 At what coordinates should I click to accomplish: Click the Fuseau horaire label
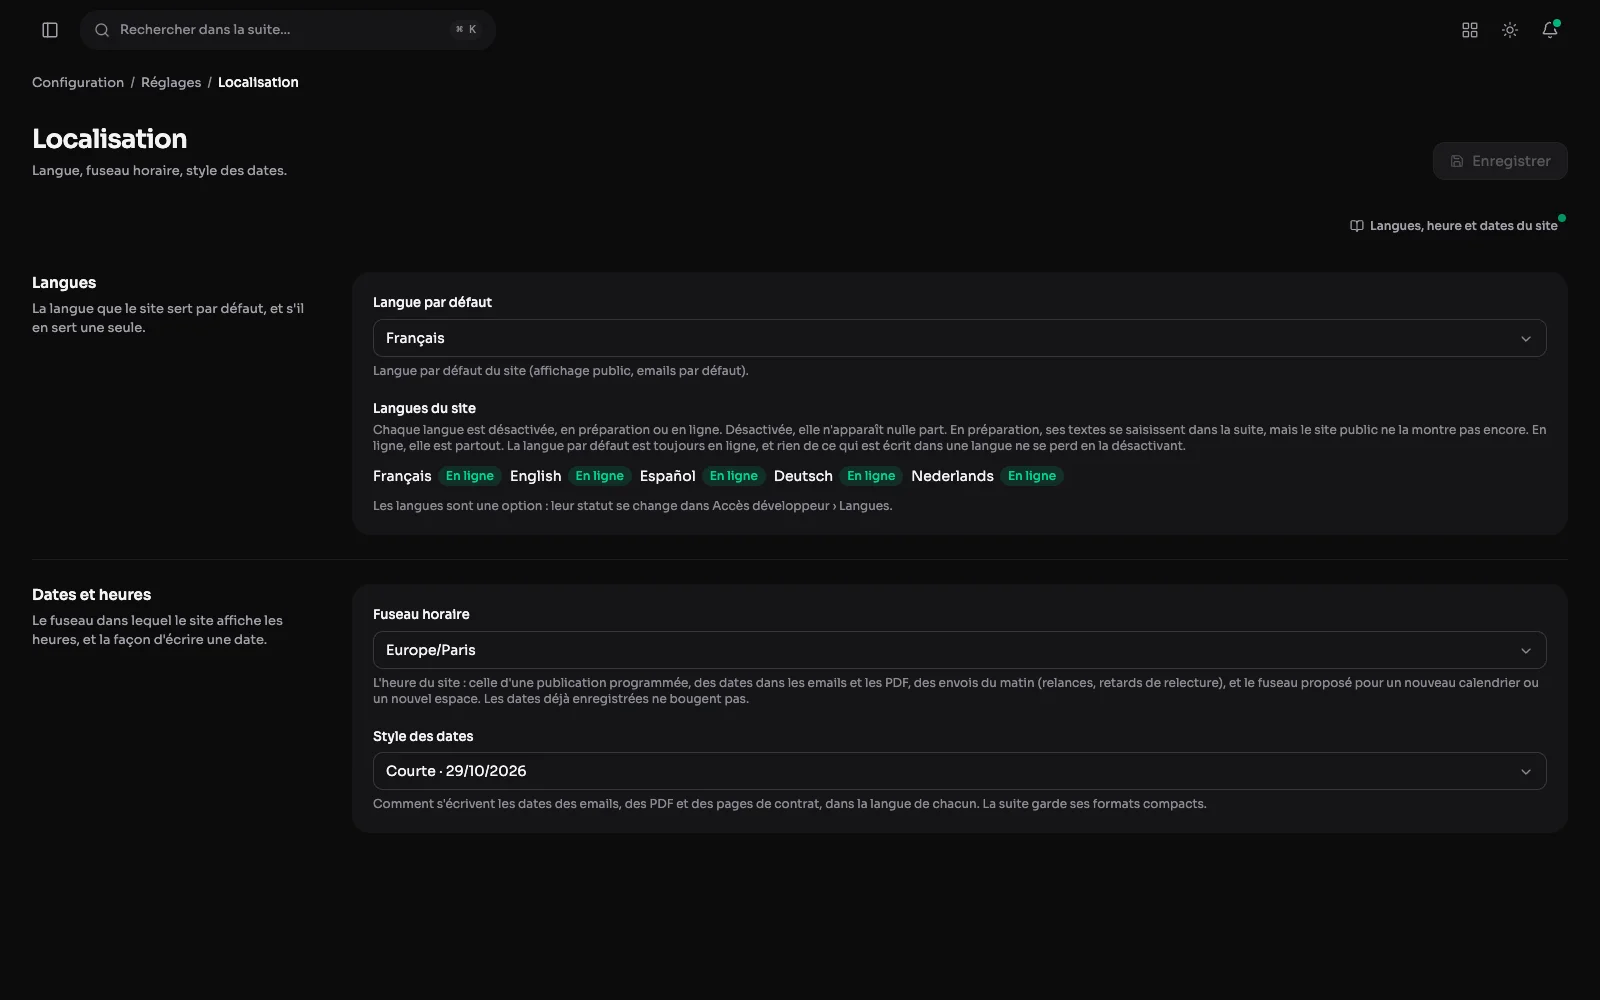click(x=421, y=614)
